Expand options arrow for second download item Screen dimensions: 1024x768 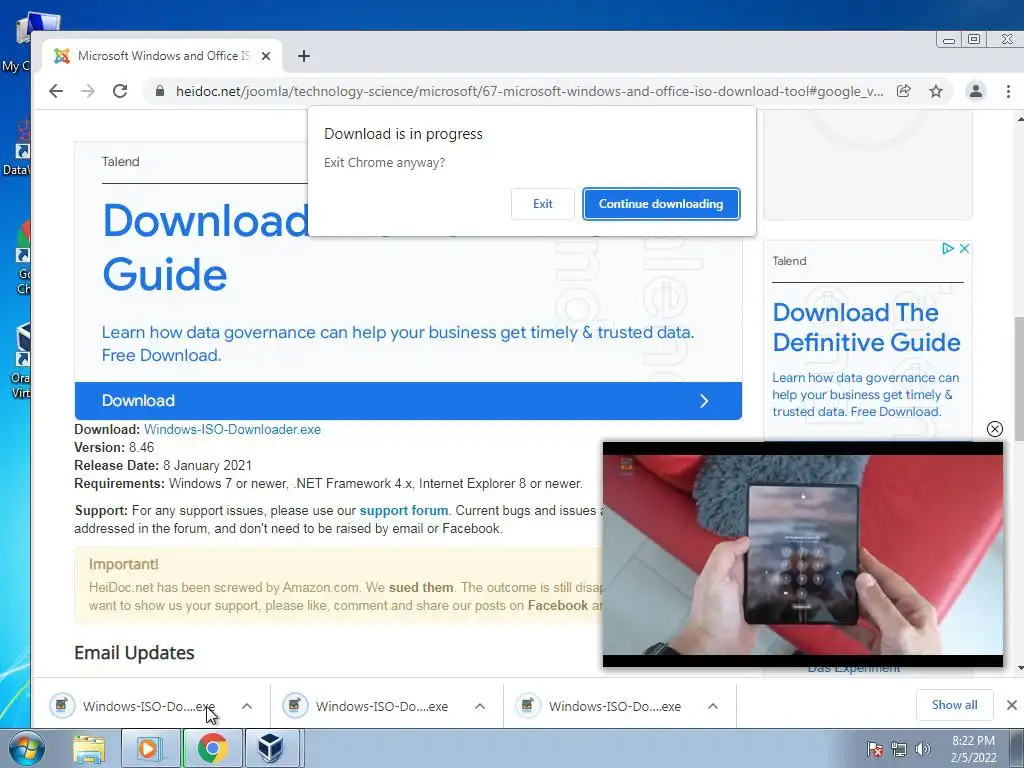tap(480, 707)
